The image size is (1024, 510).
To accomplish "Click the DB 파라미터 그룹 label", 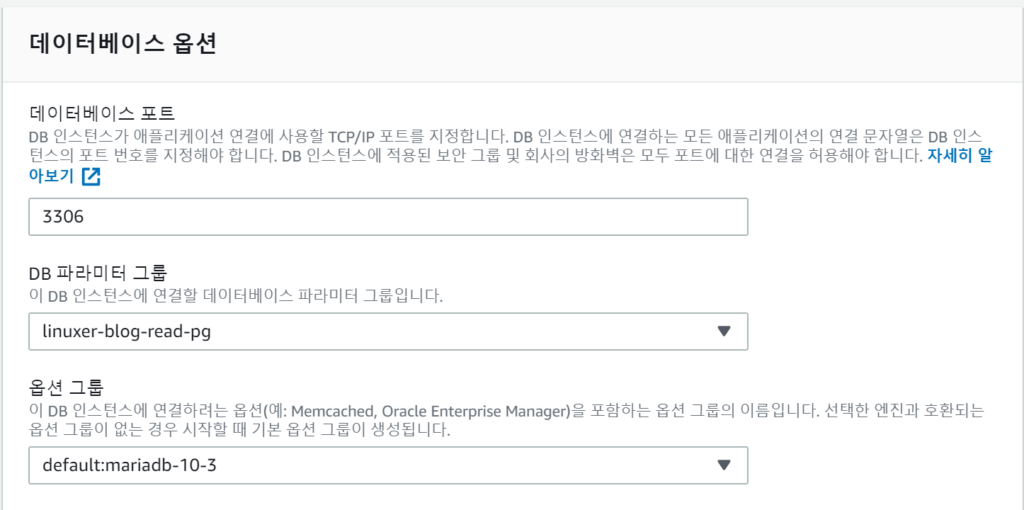I will pyautogui.click(x=98, y=274).
